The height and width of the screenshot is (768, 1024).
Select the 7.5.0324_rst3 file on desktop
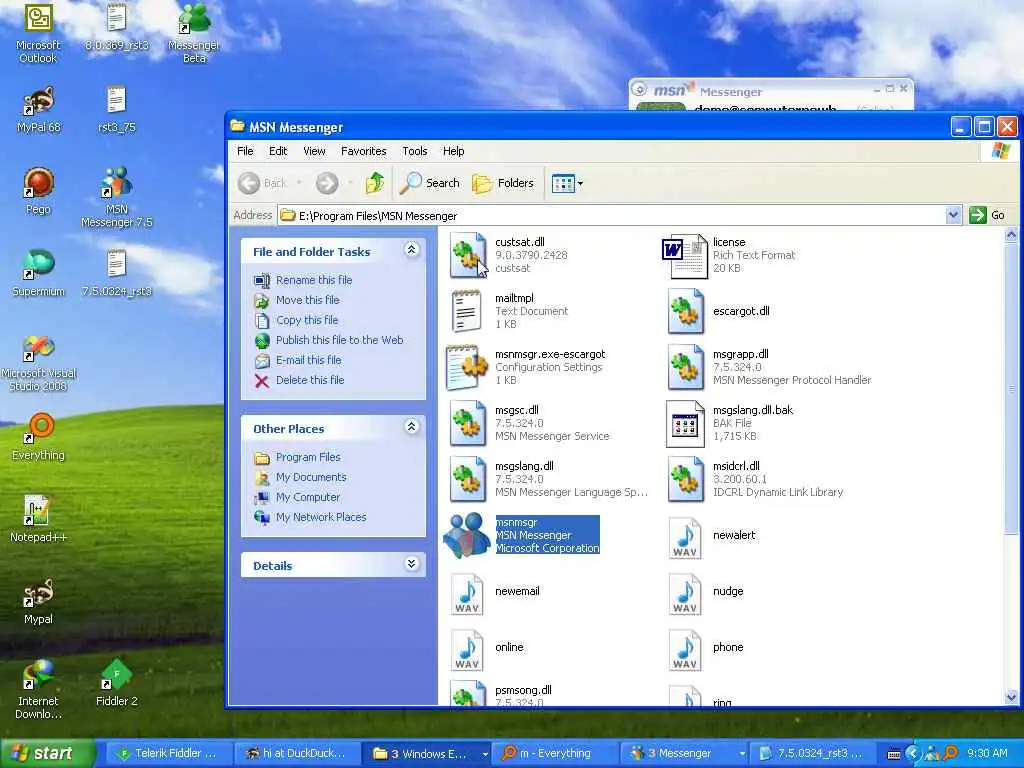click(x=116, y=274)
